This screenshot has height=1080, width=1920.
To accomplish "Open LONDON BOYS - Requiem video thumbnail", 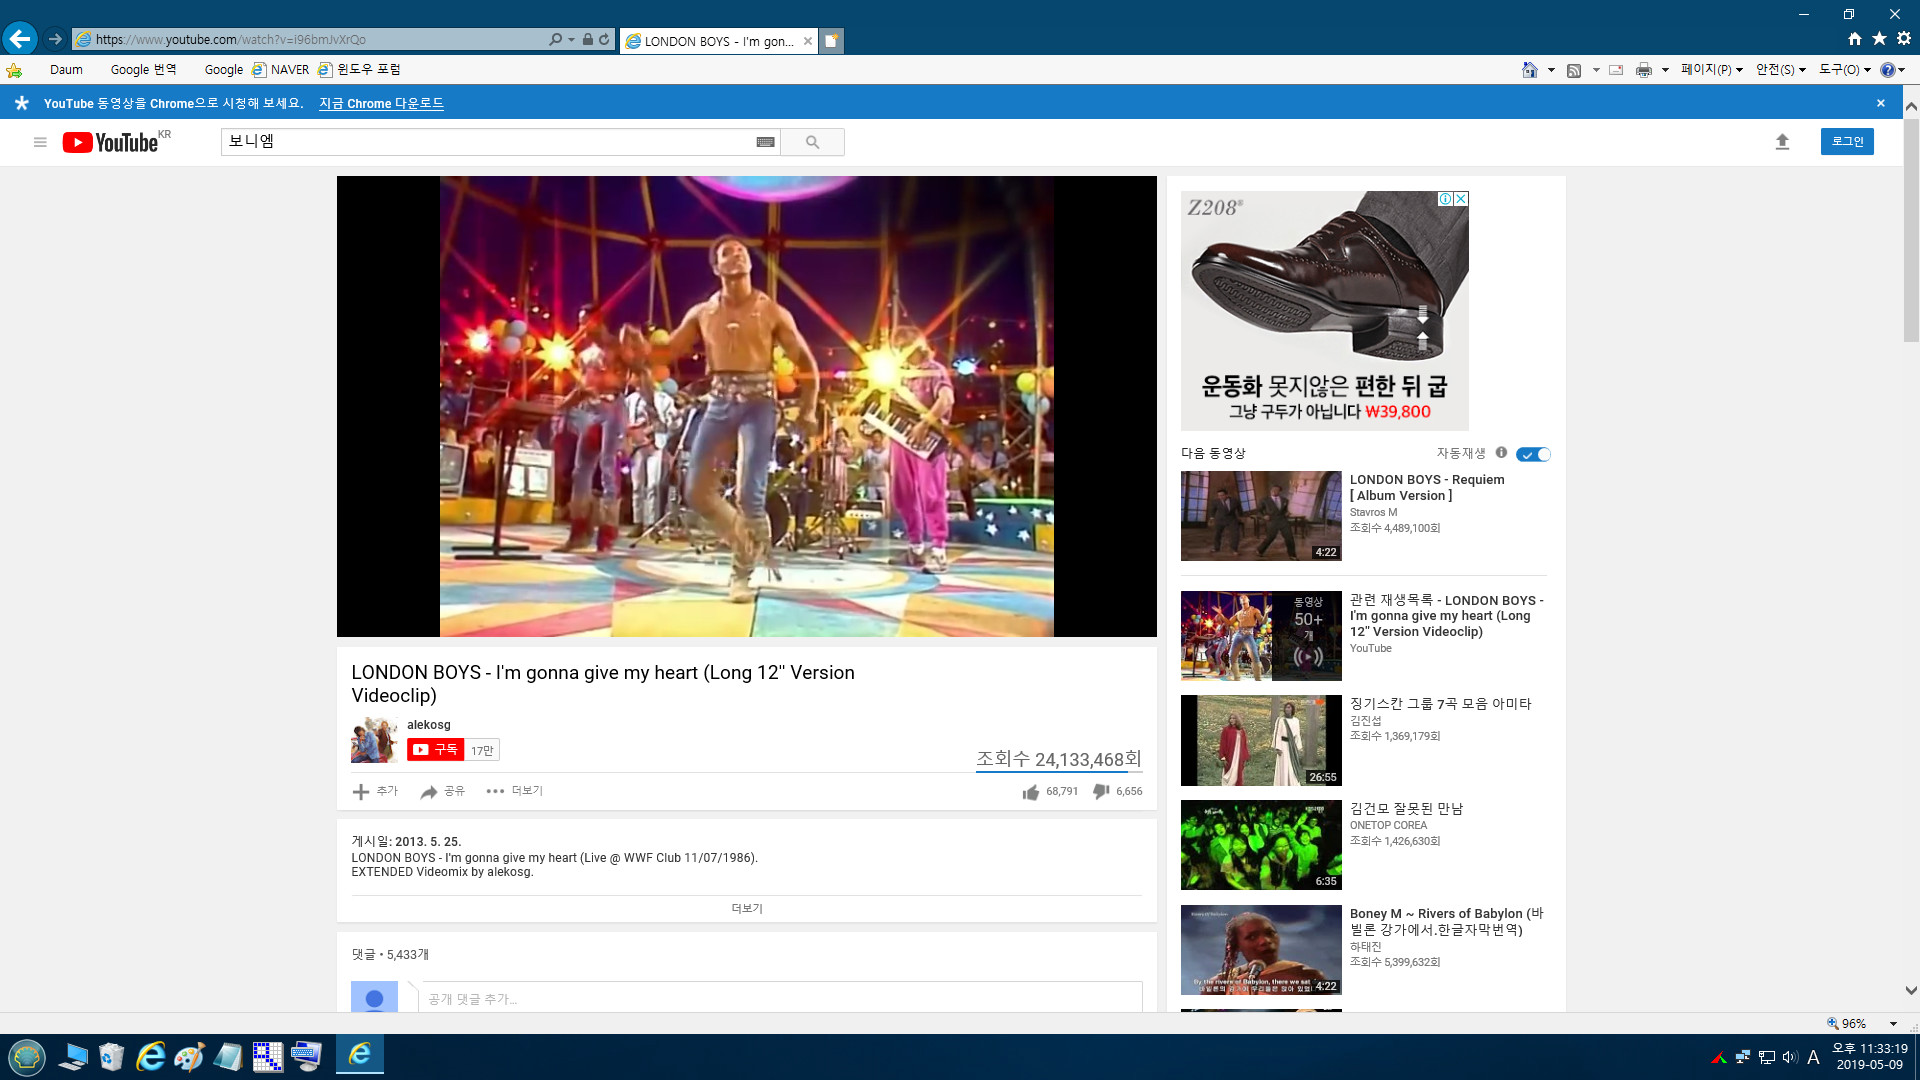I will pos(1261,516).
